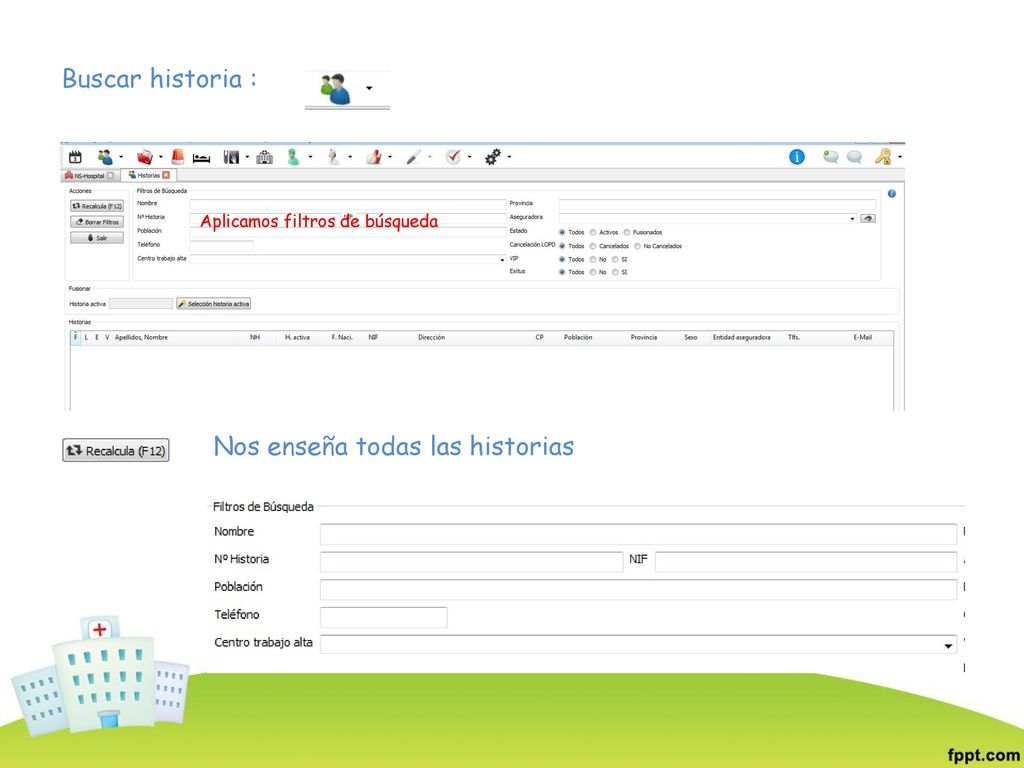Select the scalpel toolbar icon
Viewport: 1024px width, 768px height.
pyautogui.click(x=413, y=157)
